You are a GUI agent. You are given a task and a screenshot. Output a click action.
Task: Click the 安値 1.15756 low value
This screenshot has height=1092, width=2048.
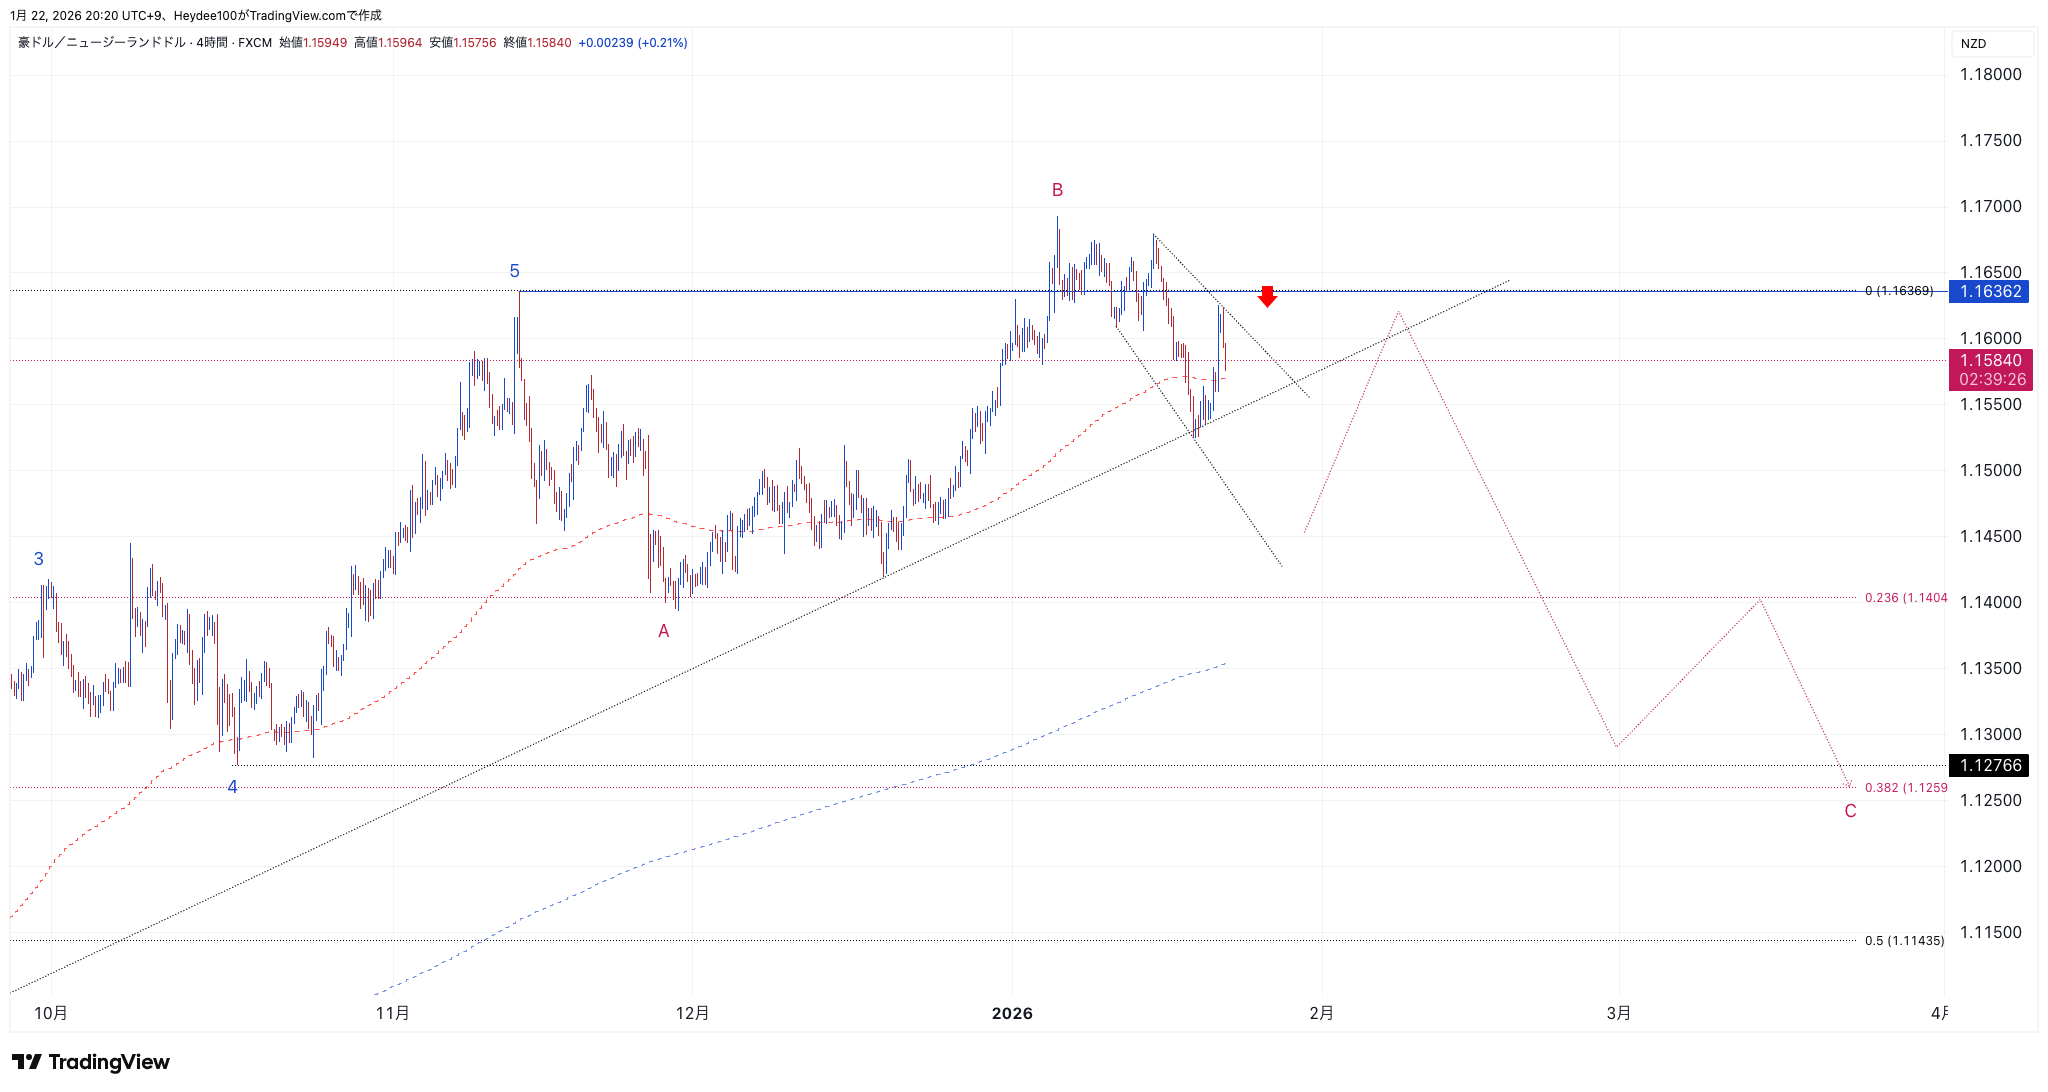(x=463, y=43)
